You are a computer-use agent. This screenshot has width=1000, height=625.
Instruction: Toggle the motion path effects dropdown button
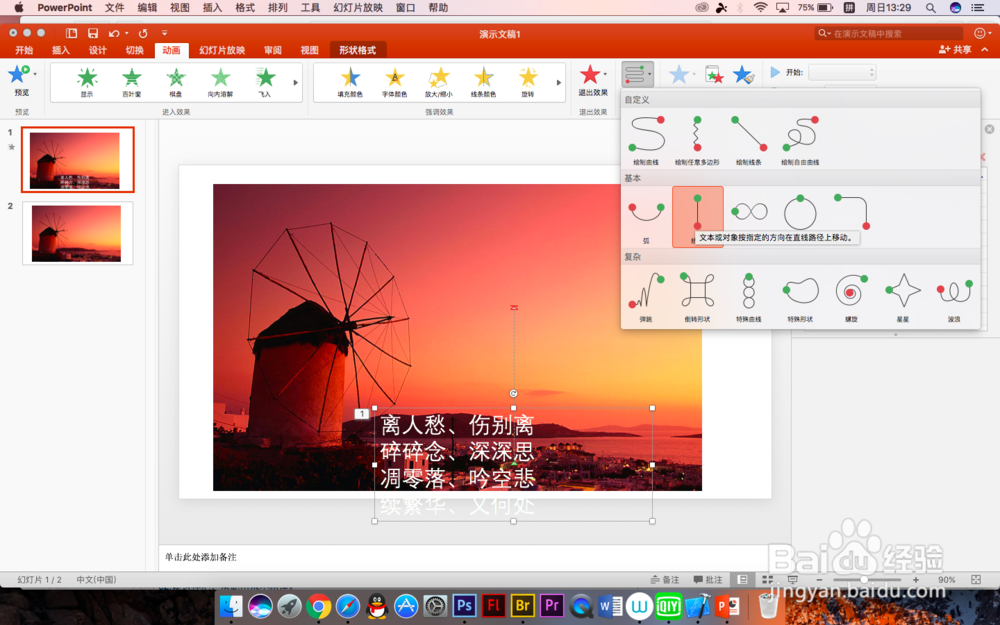638,75
